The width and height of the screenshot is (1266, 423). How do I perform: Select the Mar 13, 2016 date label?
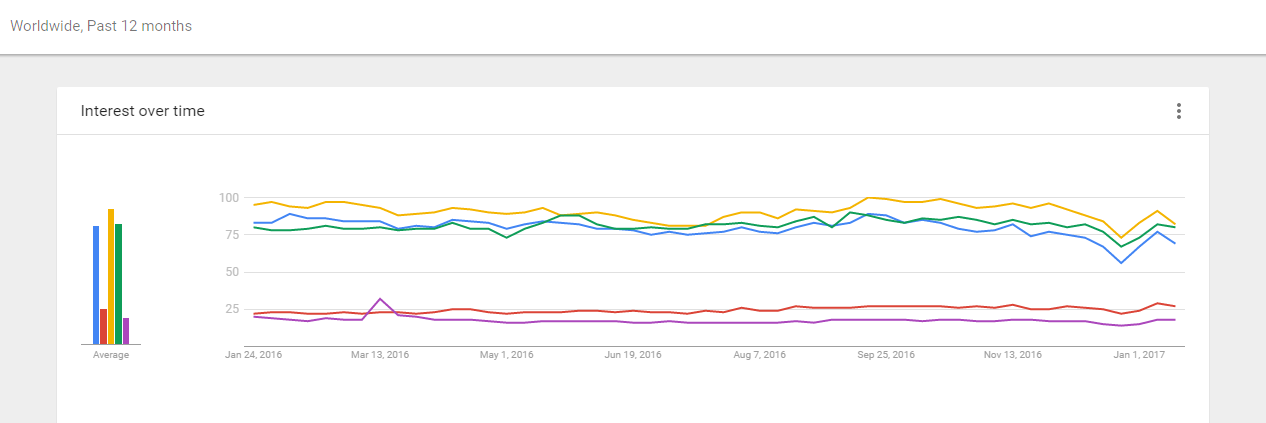coord(382,355)
